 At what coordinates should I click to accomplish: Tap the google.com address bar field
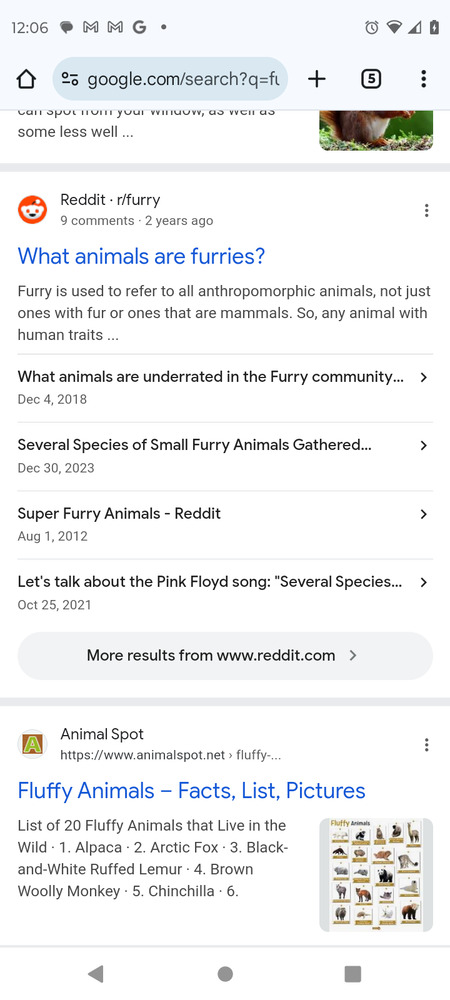(170, 79)
